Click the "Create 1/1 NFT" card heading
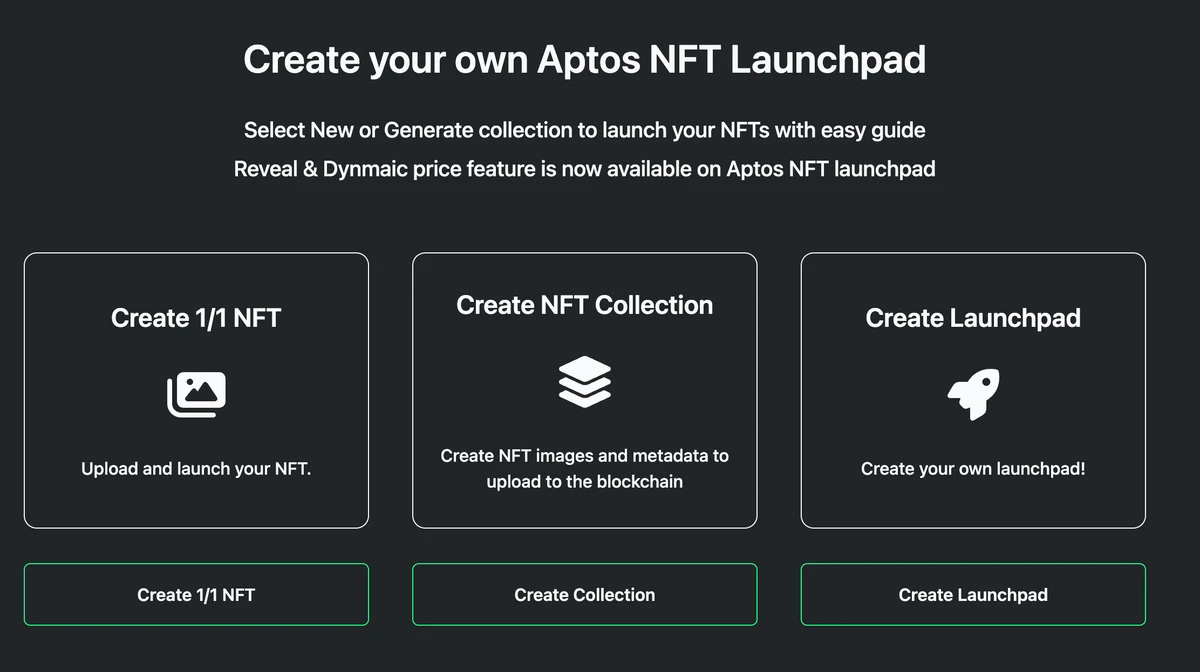This screenshot has width=1200, height=672. coord(196,318)
